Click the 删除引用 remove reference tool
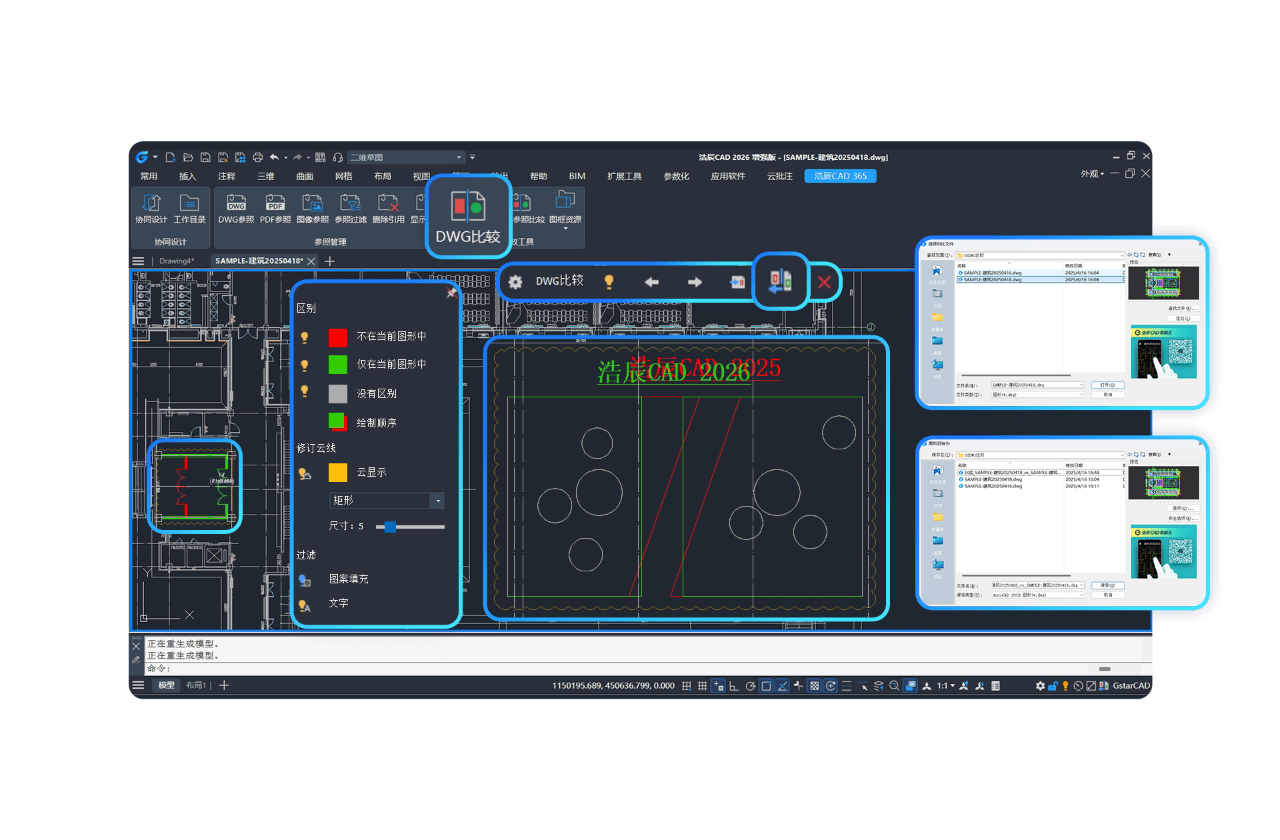1280x840 pixels. point(388,208)
